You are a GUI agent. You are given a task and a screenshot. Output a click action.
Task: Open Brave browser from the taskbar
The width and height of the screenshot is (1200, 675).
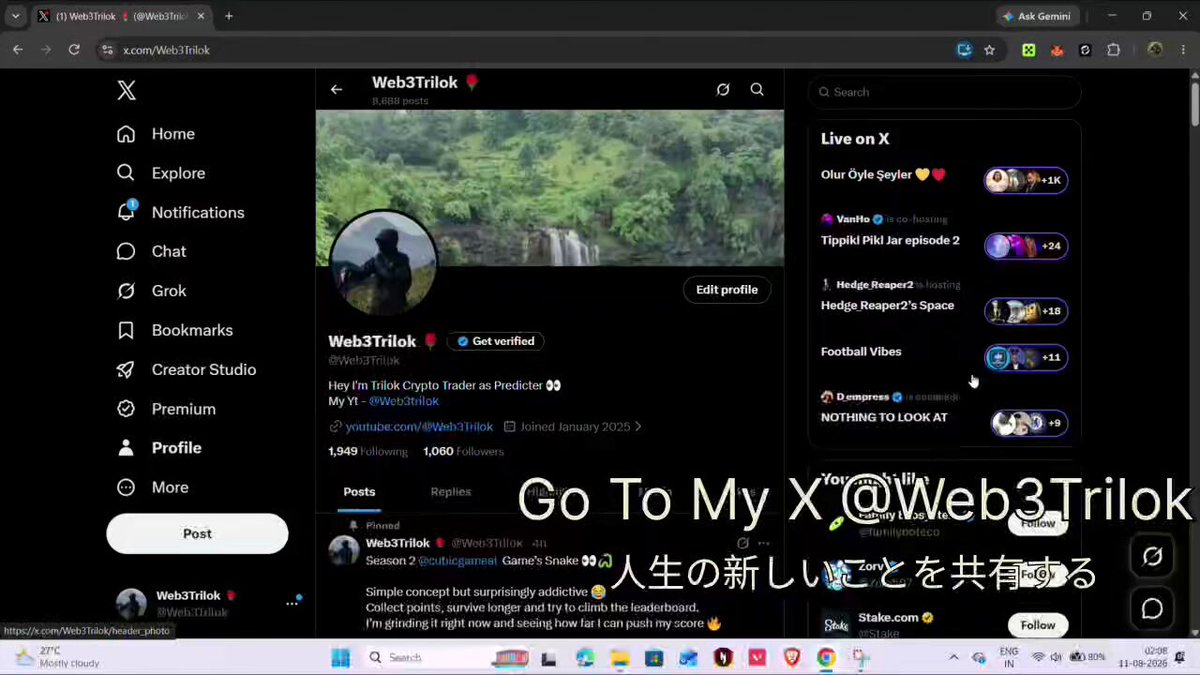(x=792, y=657)
